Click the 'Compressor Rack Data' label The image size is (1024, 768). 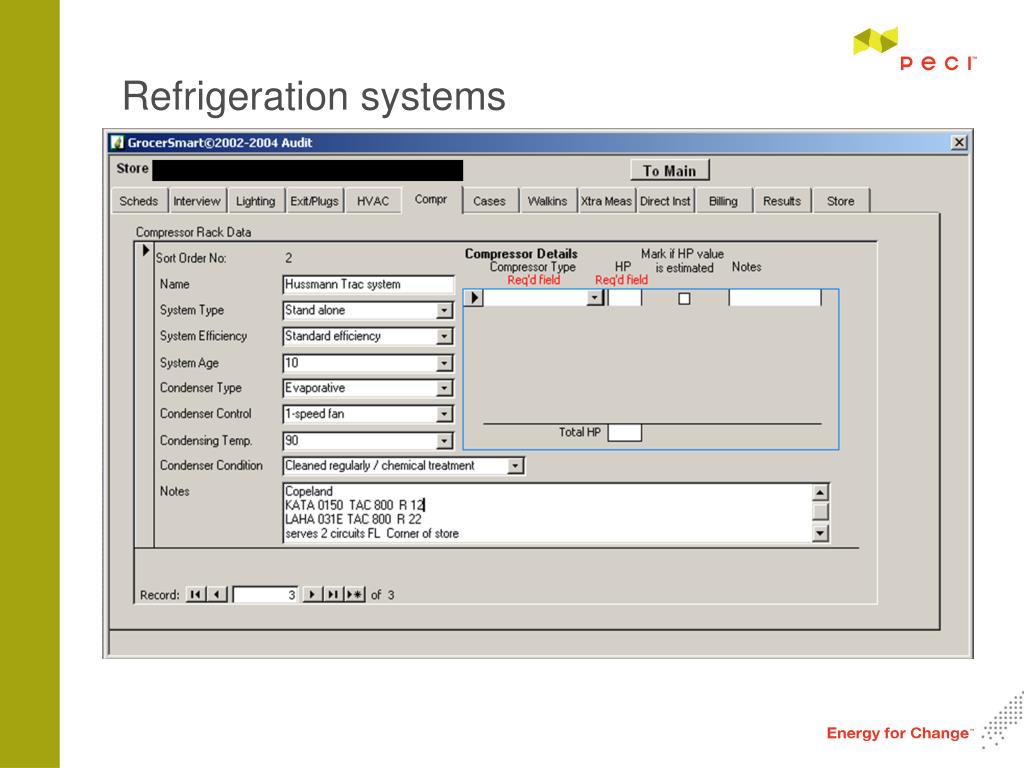click(x=193, y=232)
